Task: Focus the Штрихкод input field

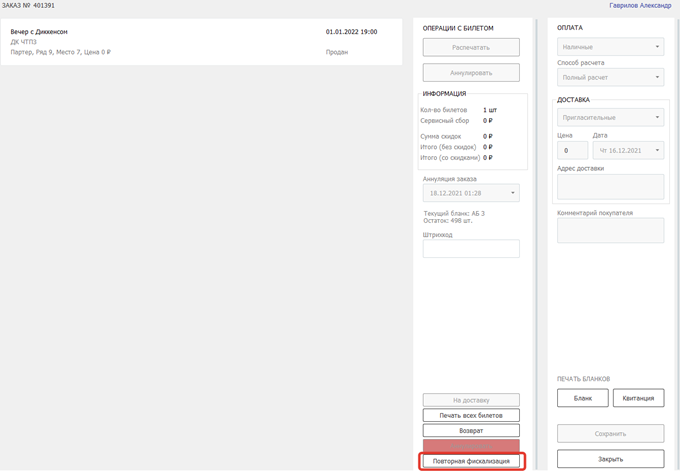Action: coord(471,249)
